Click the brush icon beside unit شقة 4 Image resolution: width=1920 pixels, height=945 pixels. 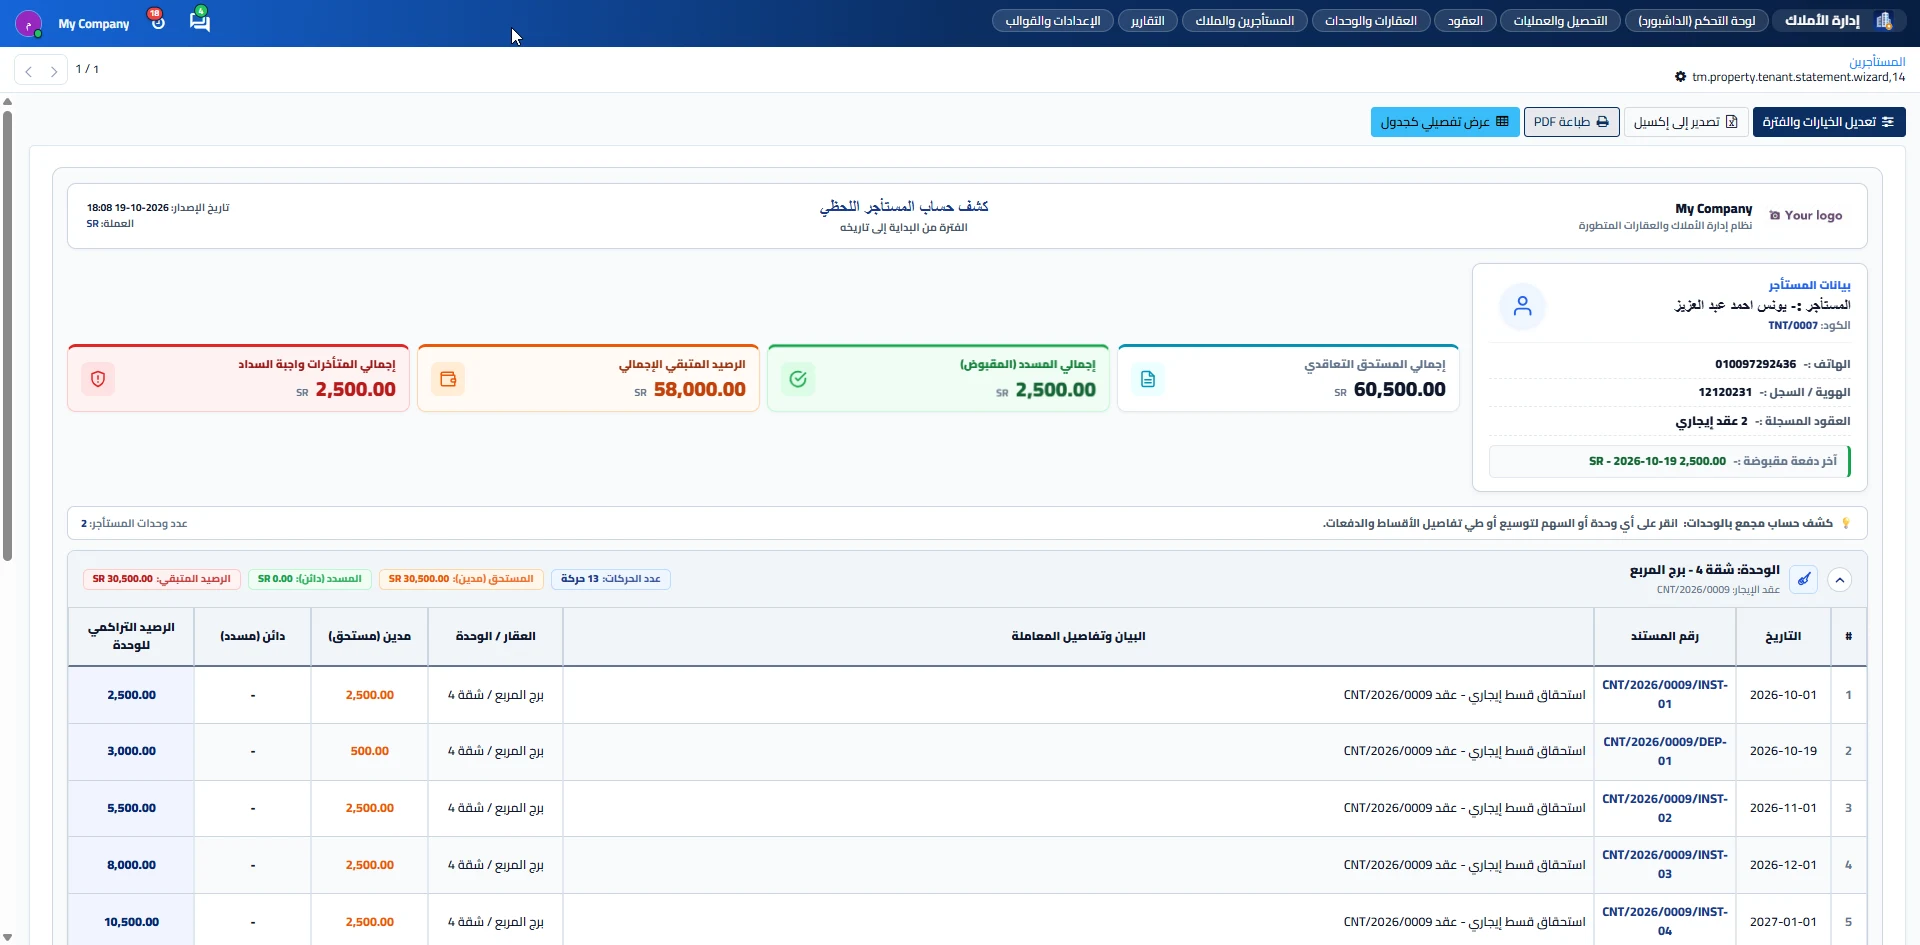point(1804,579)
